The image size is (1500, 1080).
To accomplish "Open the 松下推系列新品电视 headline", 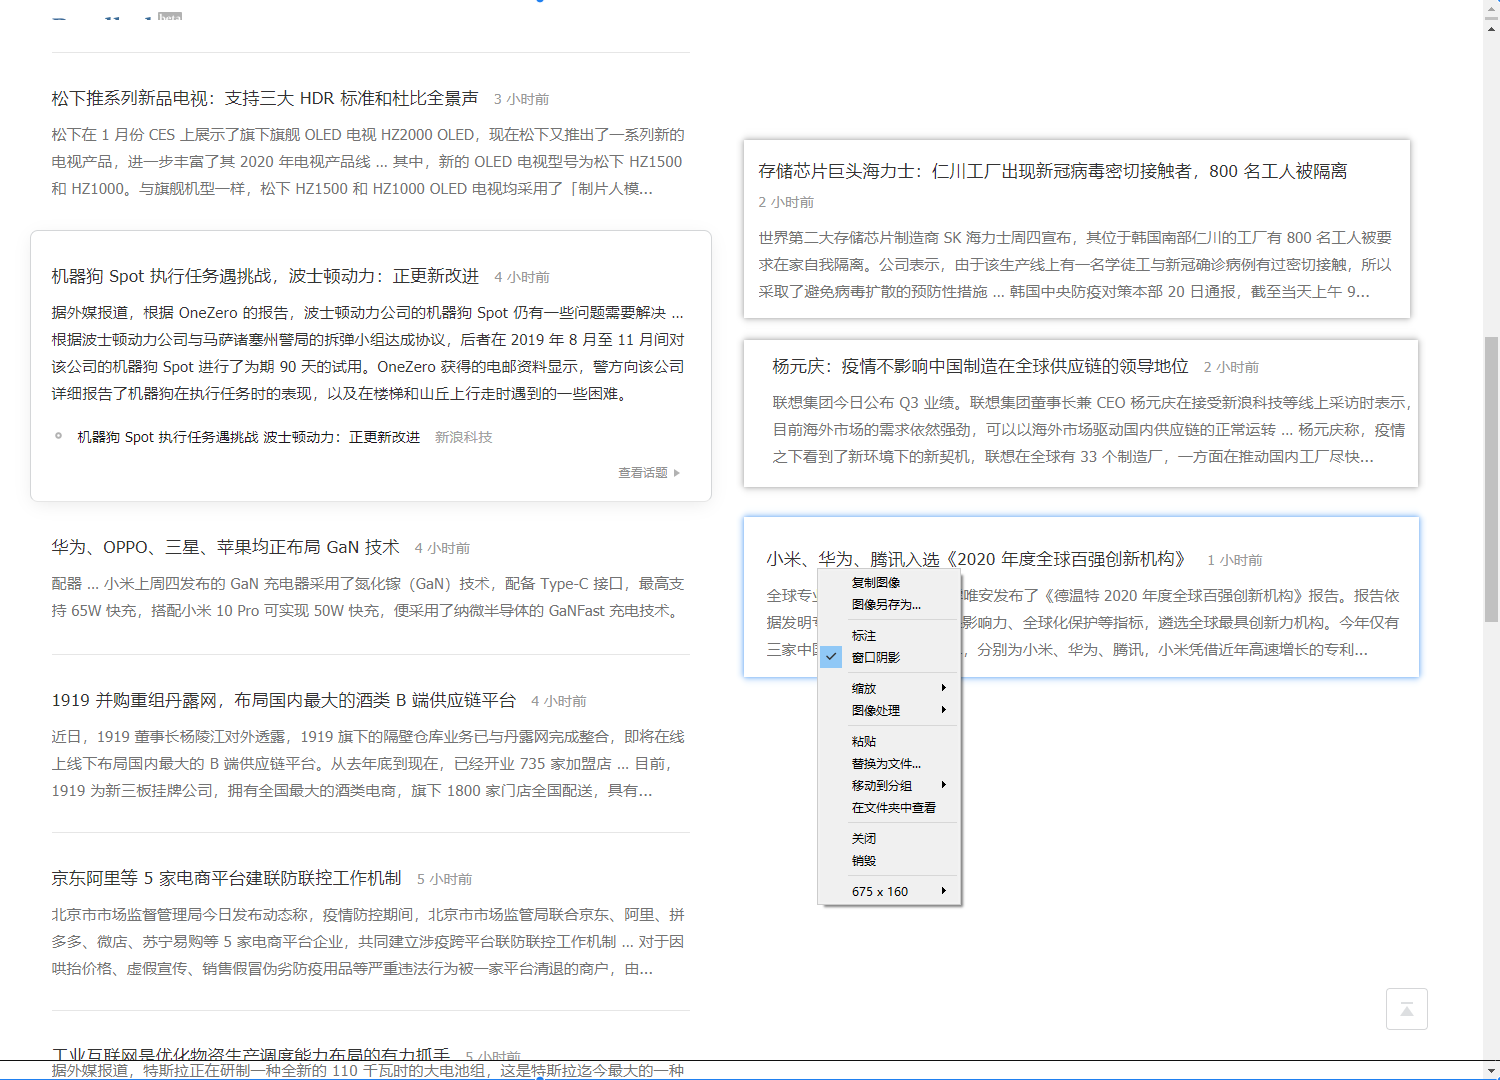I will [x=265, y=98].
